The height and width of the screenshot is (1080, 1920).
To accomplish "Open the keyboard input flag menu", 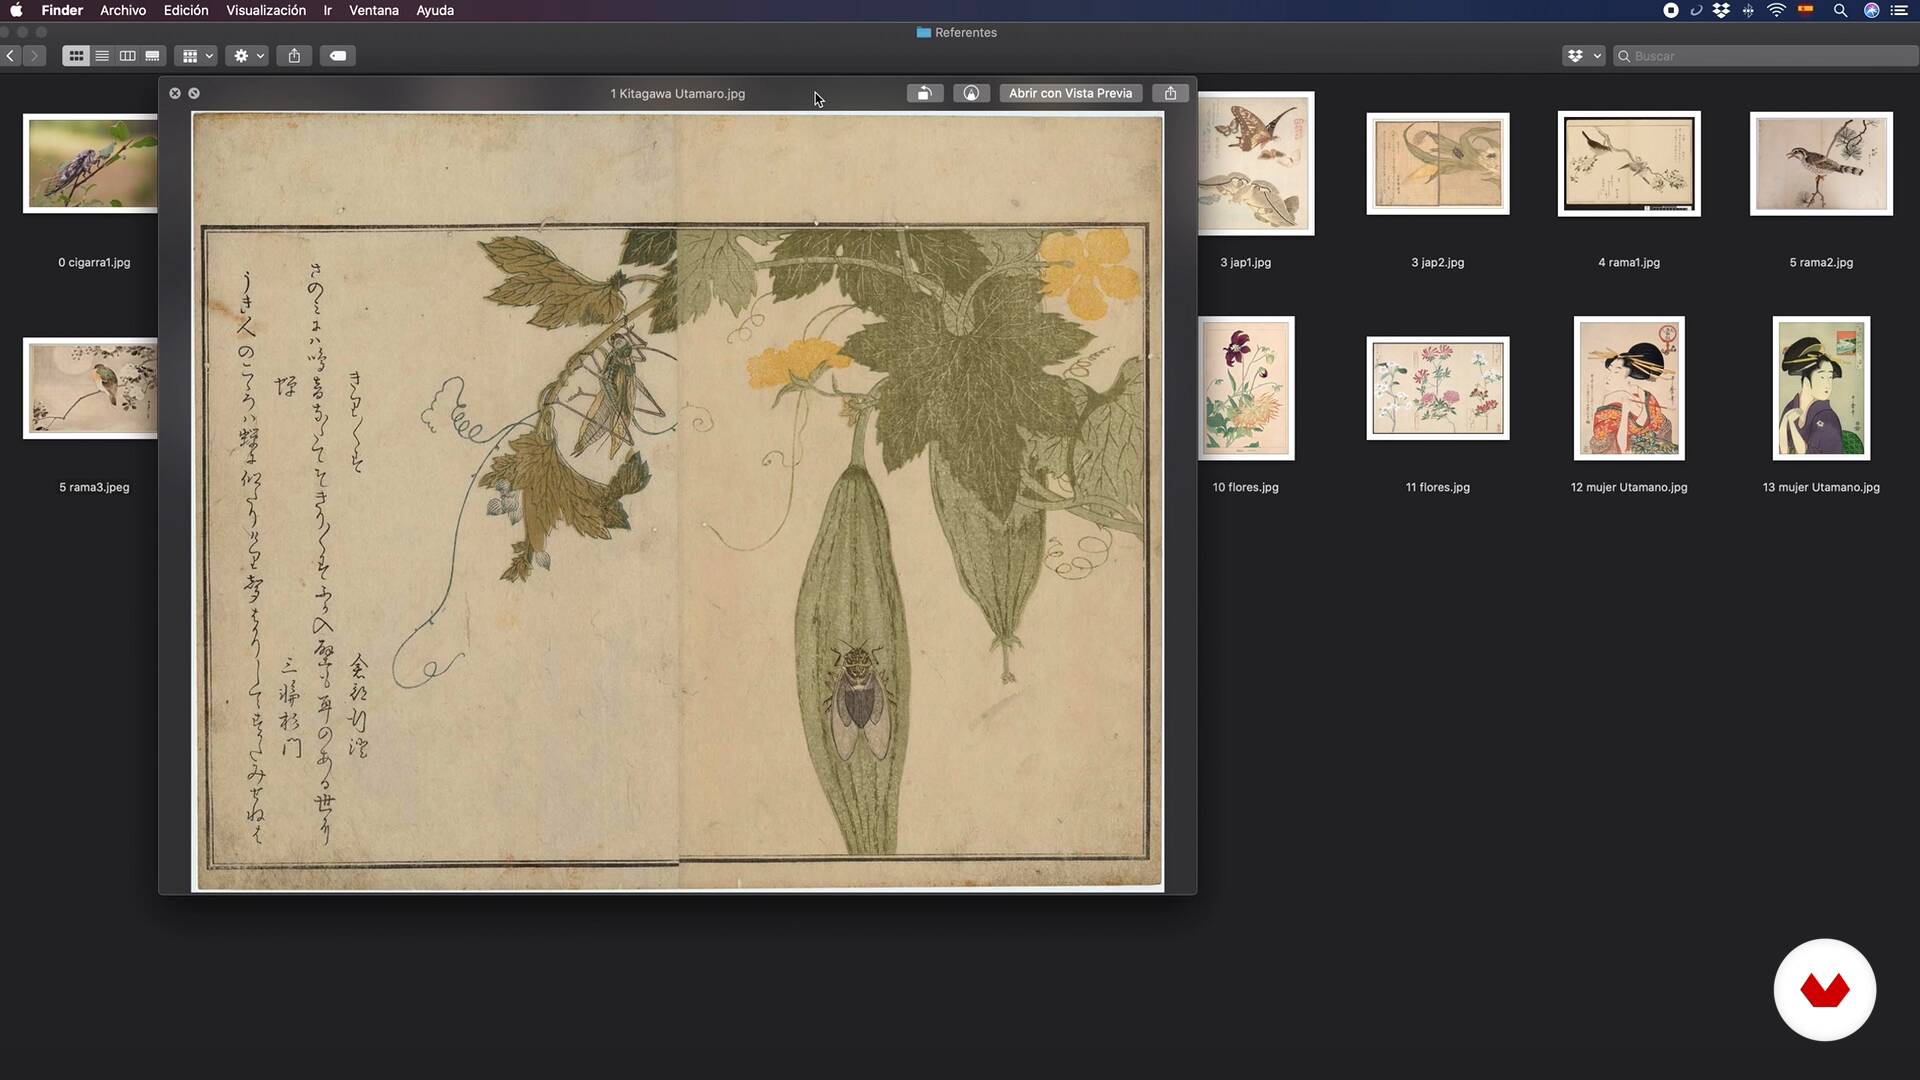I will coord(1806,10).
